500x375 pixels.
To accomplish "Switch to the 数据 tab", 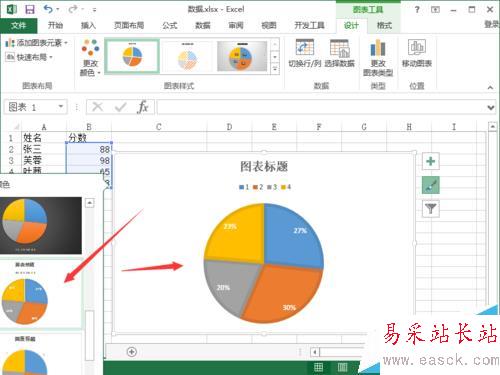I will coord(203,25).
